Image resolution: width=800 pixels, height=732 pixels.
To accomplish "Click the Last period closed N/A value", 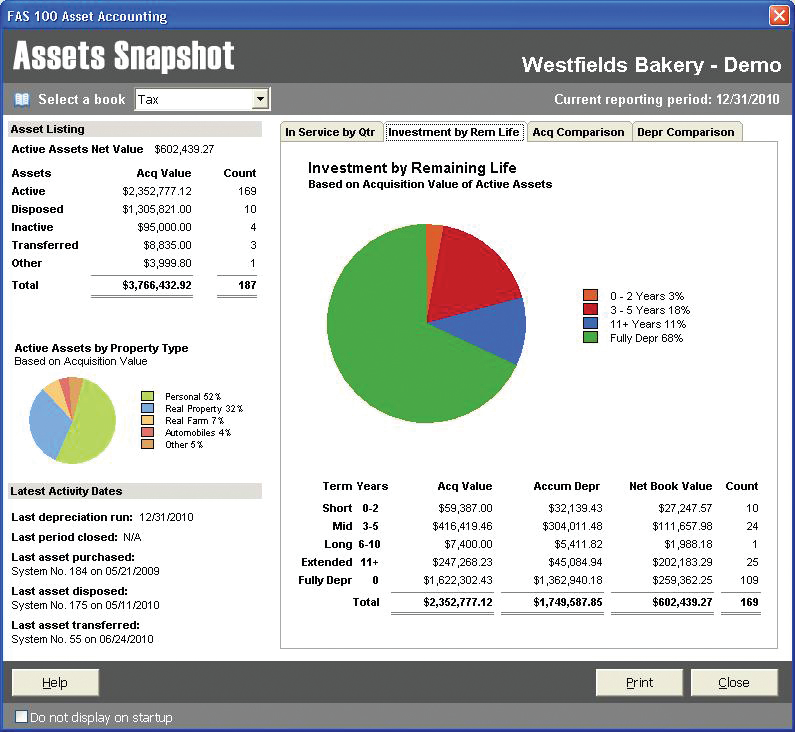I will point(132,537).
